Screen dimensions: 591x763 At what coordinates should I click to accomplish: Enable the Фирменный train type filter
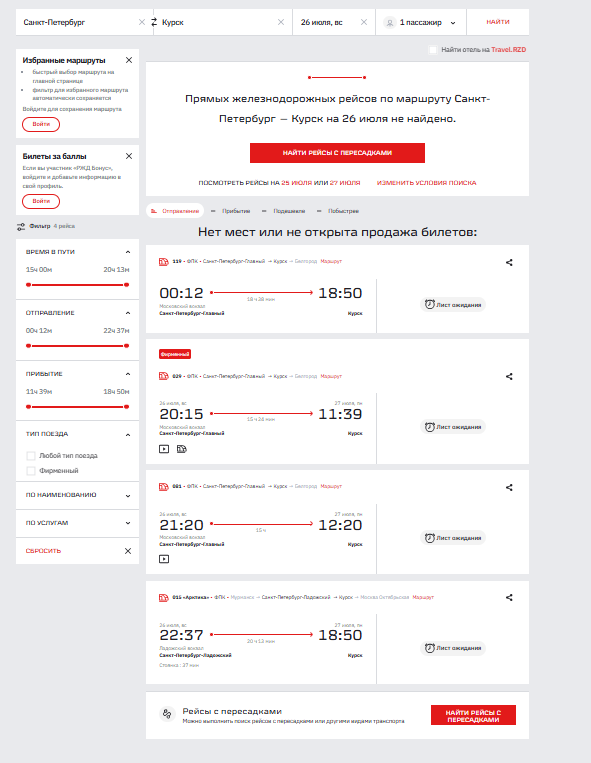pyautogui.click(x=31, y=471)
